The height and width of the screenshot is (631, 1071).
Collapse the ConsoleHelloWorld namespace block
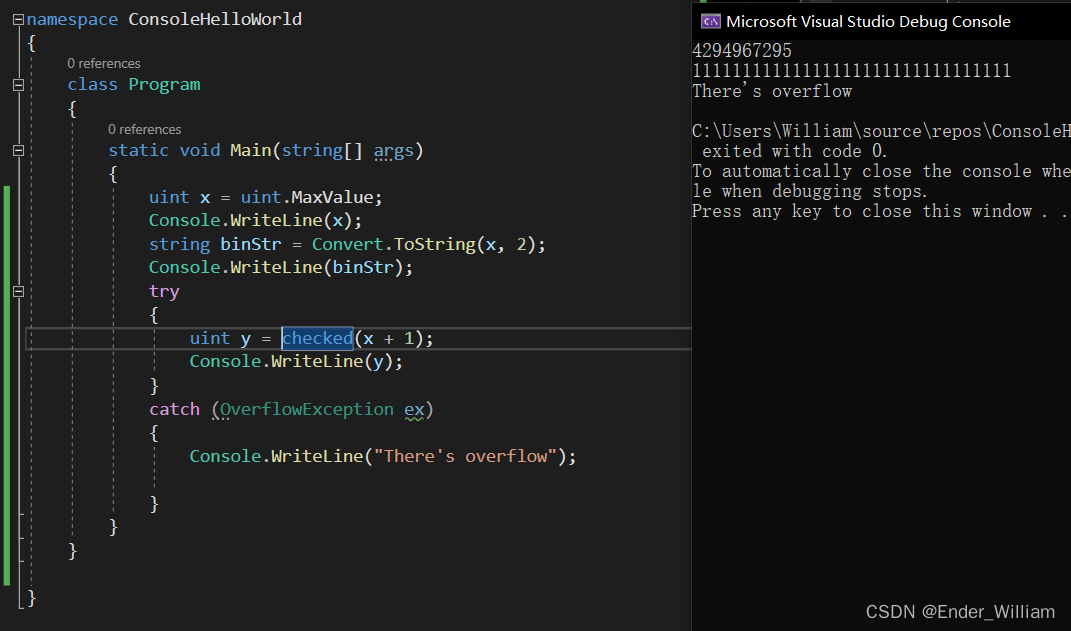tap(18, 20)
